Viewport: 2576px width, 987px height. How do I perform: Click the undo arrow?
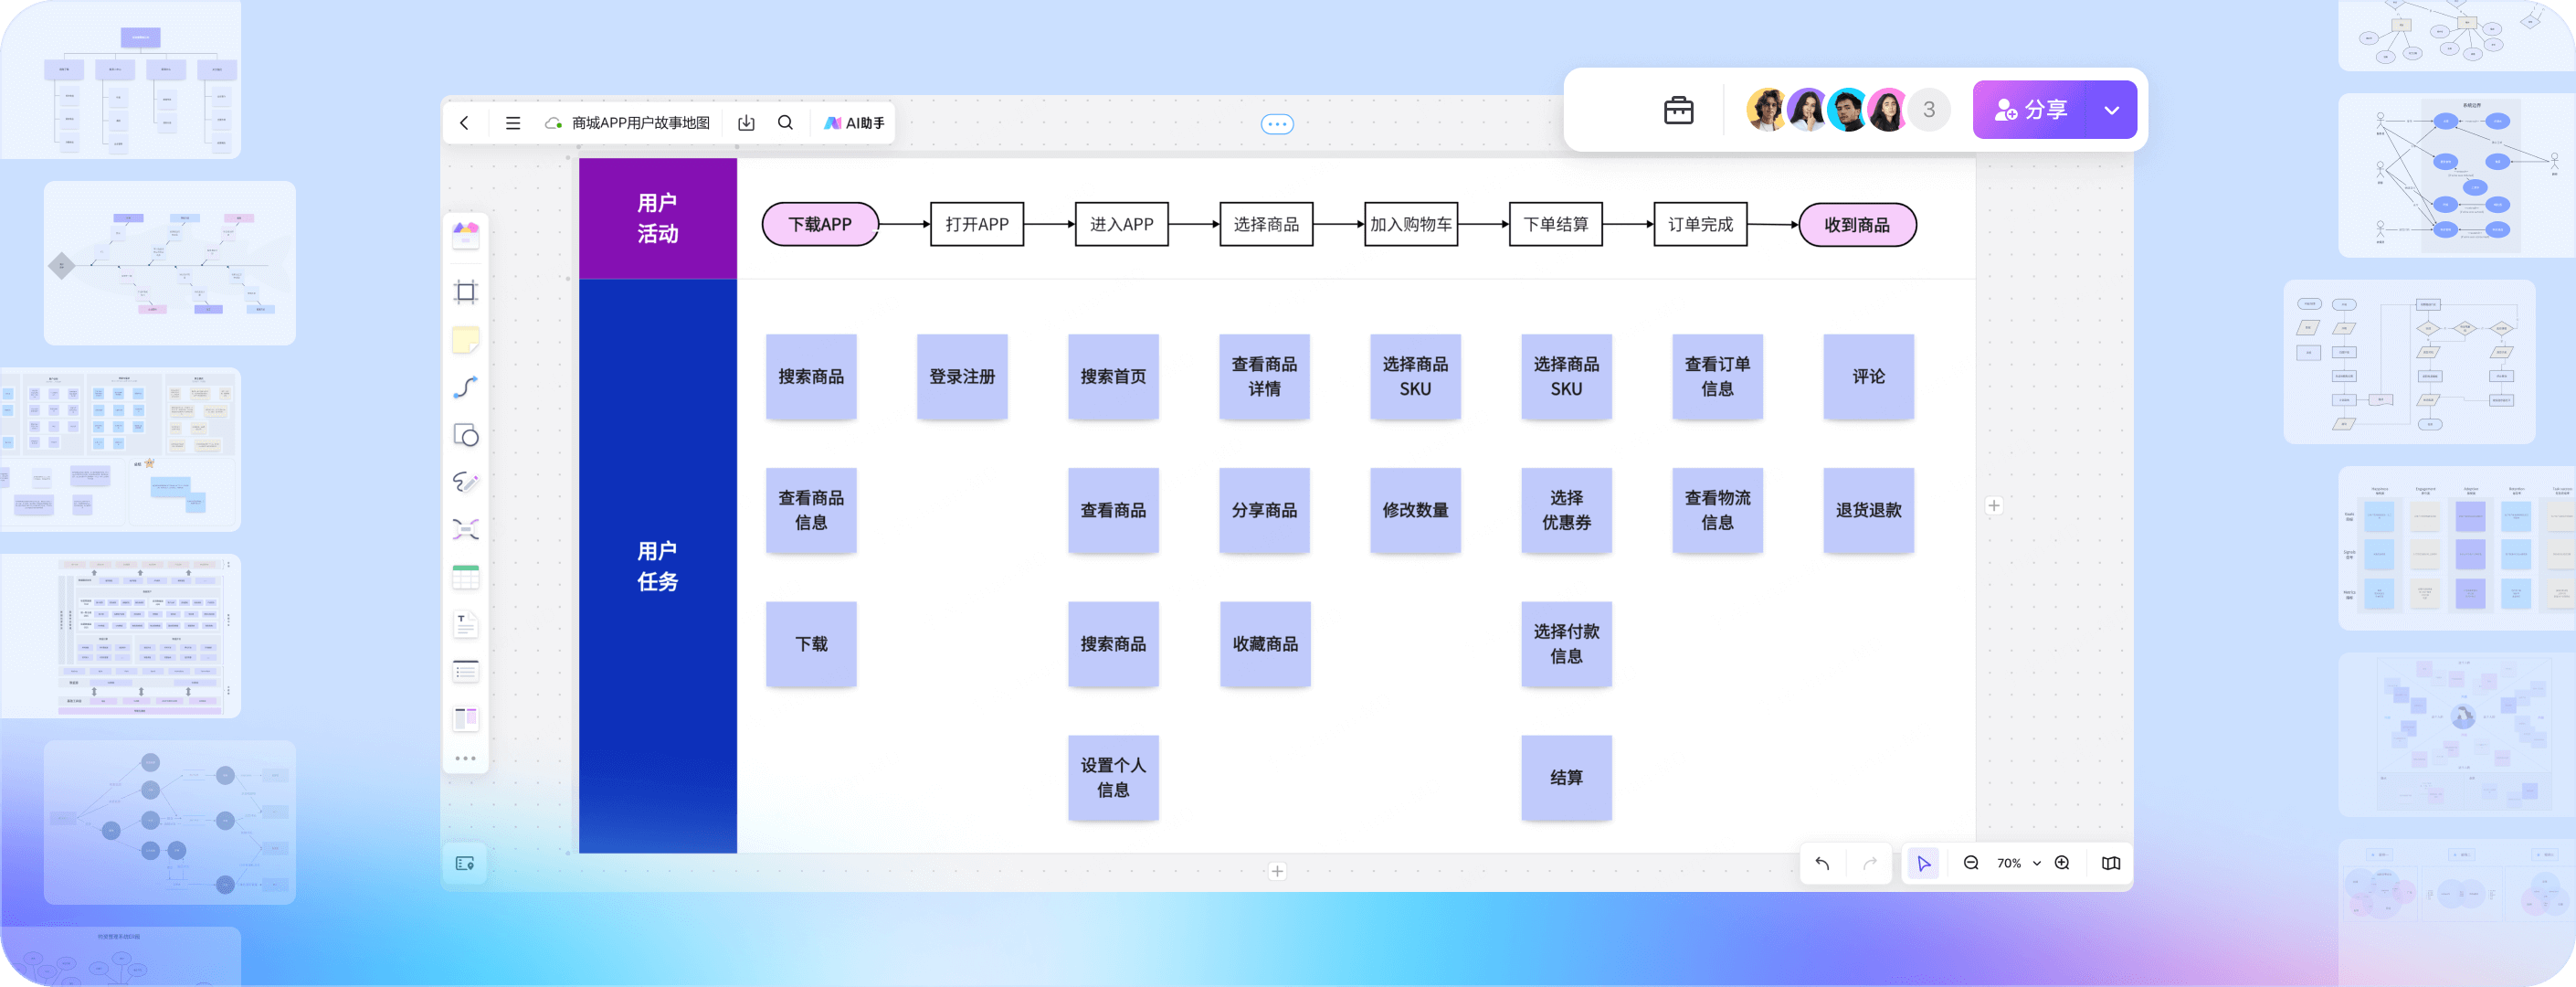click(1823, 863)
